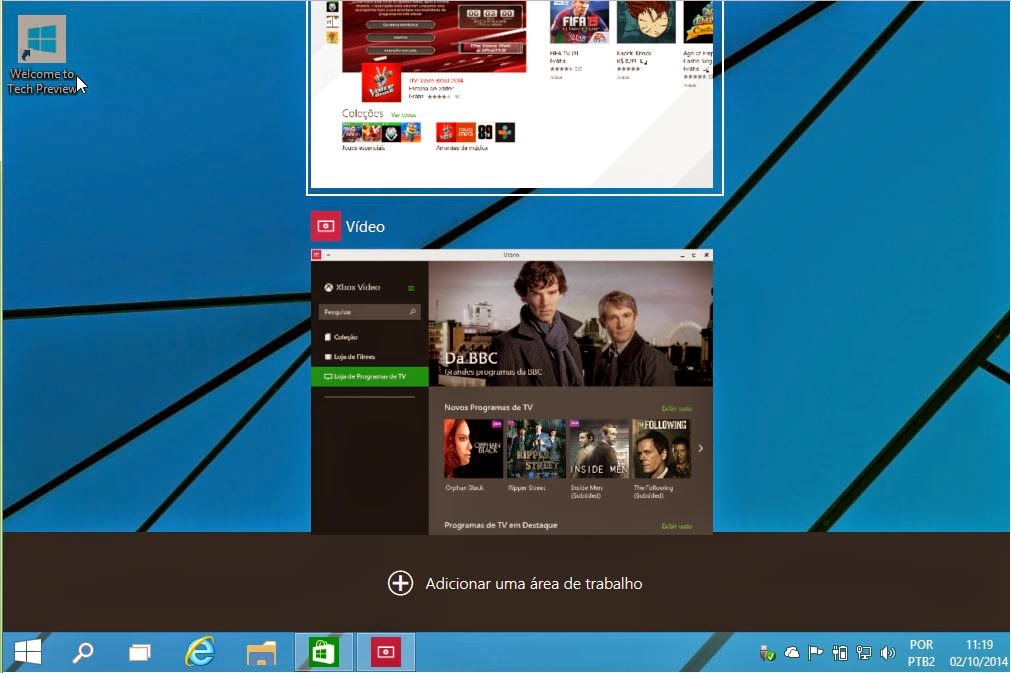The height and width of the screenshot is (673, 1011).
Task: Click Orphan Black poster in Video thumbnail
Action: point(473,449)
